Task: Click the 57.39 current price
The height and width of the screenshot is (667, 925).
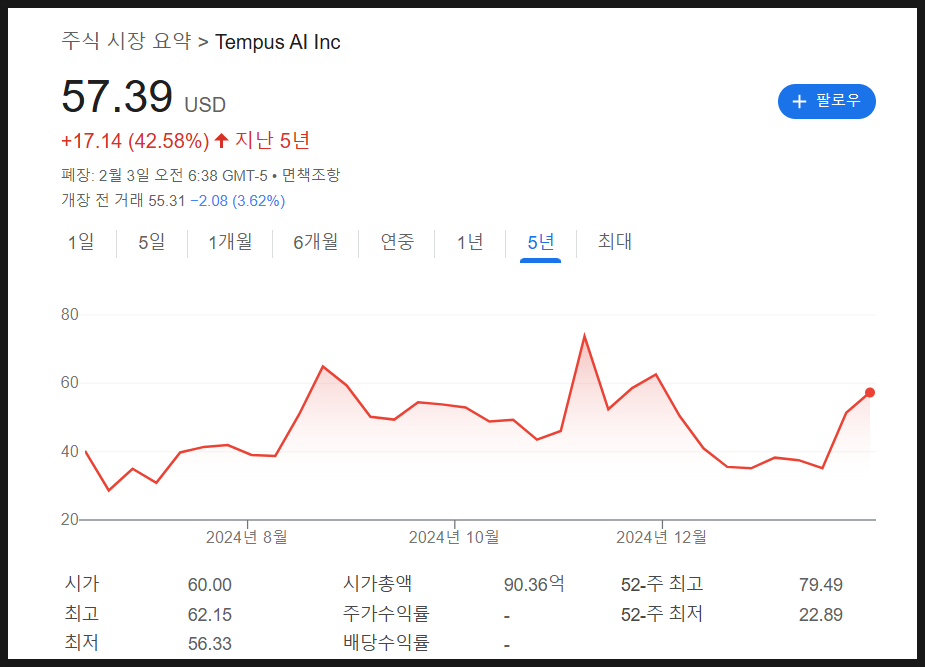Action: 117,96
